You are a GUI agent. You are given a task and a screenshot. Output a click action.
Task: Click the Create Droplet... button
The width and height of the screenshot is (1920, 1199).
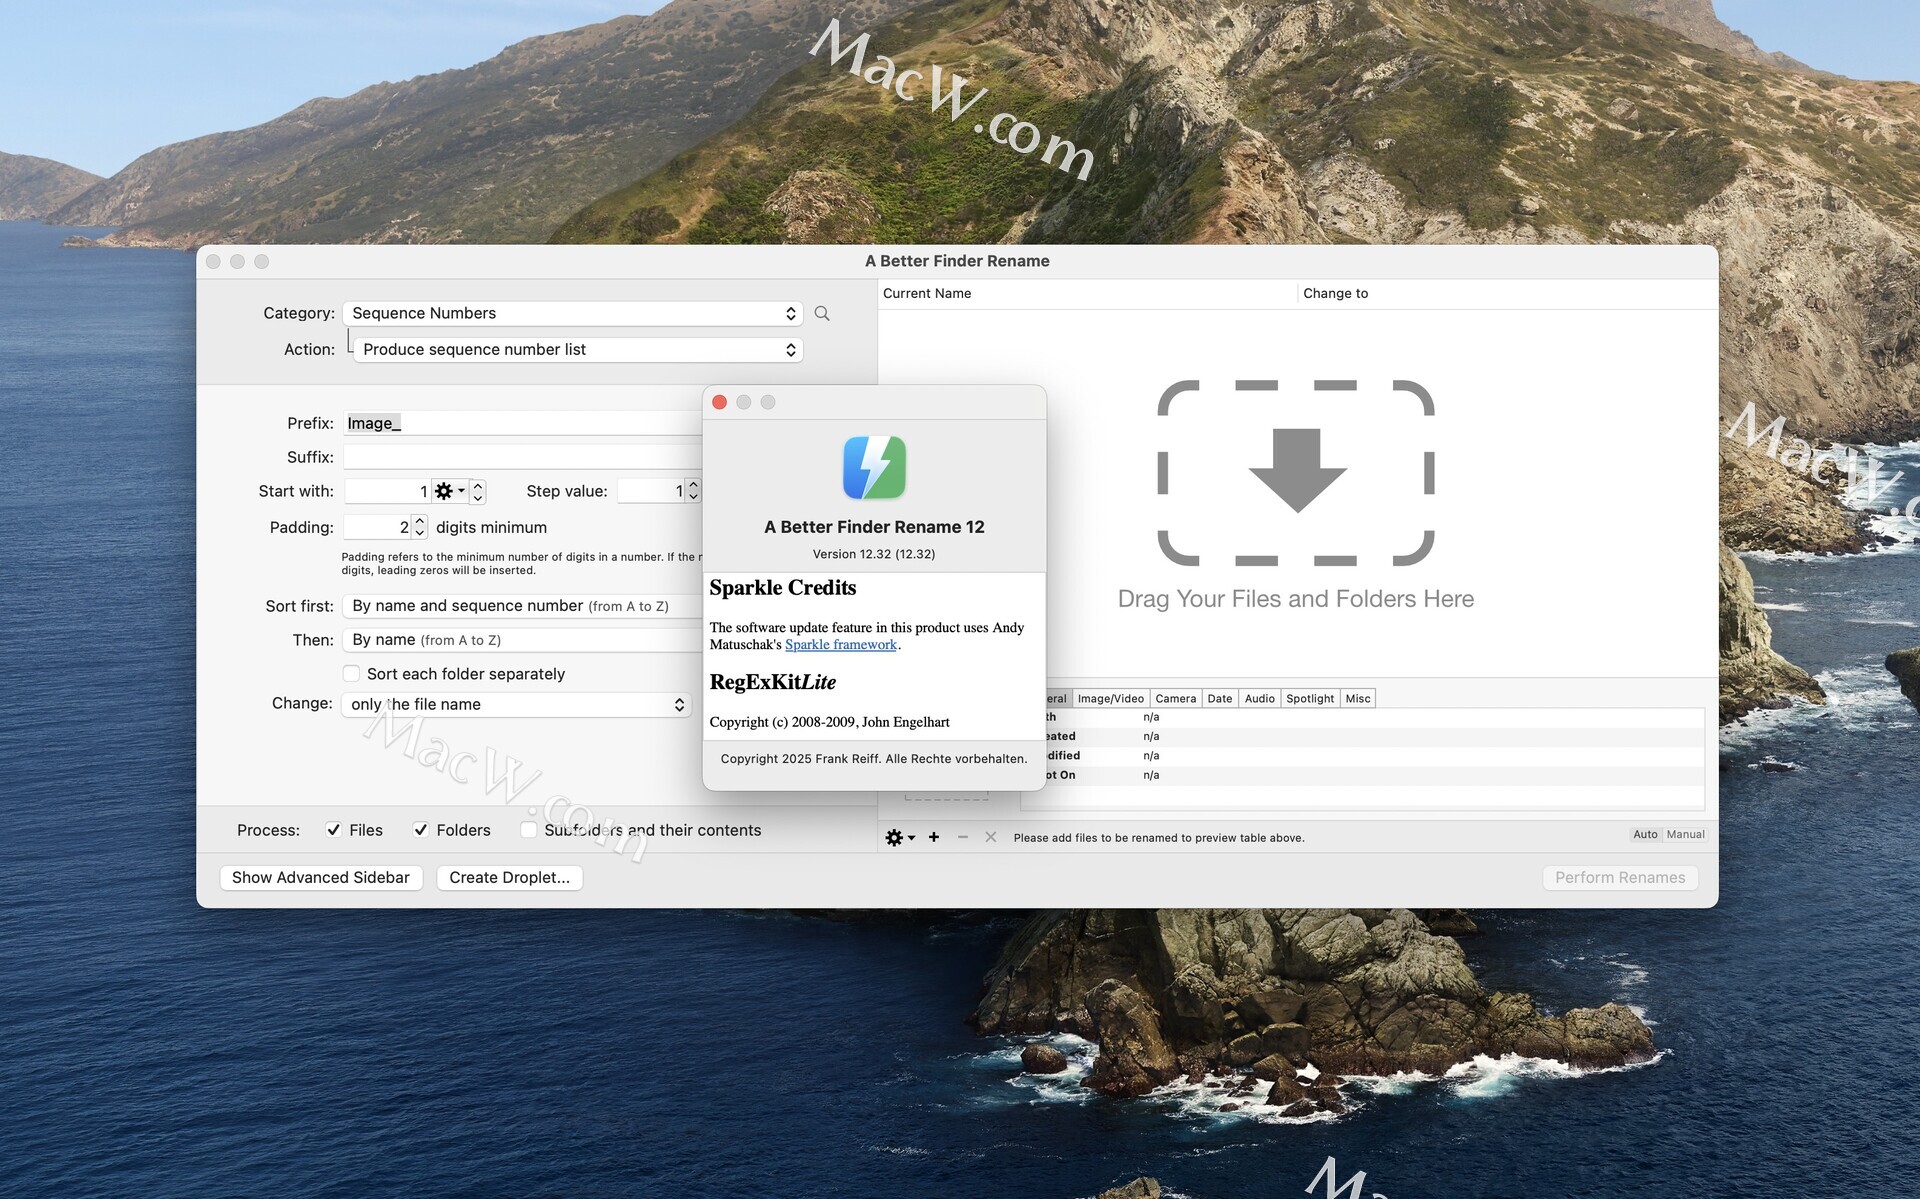point(510,877)
